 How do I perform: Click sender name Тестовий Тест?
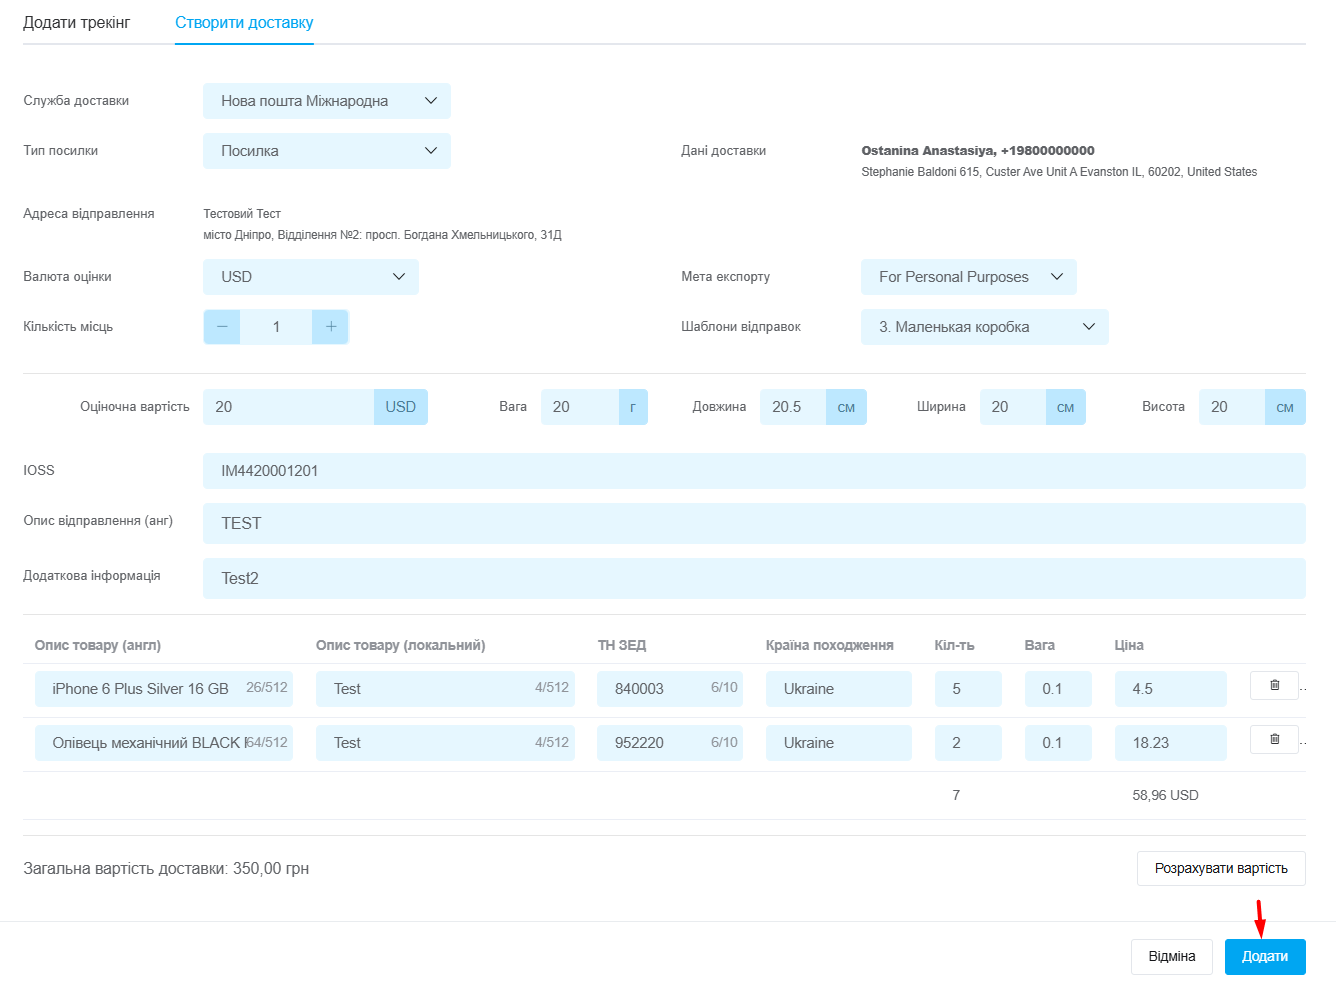[x=242, y=214]
